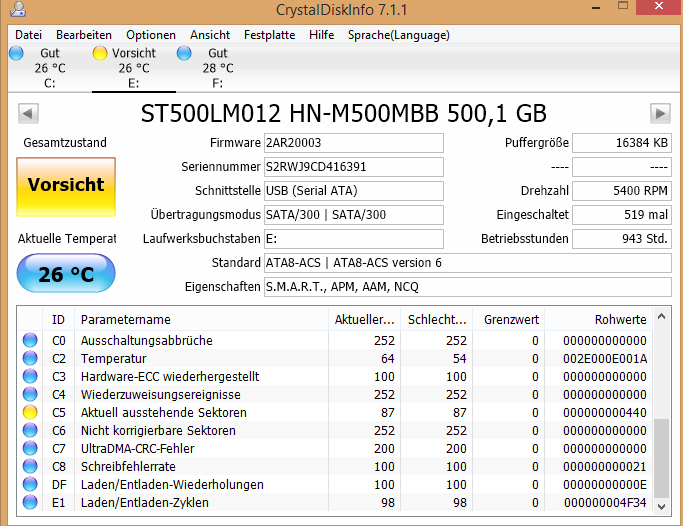683x526 pixels.
Task: Click the yellow Vorsicht health status button
Action: pyautogui.click(x=66, y=187)
